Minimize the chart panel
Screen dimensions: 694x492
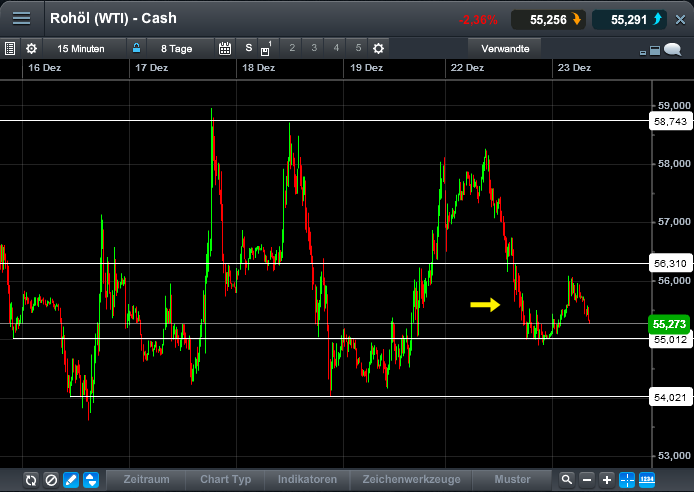pyautogui.click(x=643, y=53)
